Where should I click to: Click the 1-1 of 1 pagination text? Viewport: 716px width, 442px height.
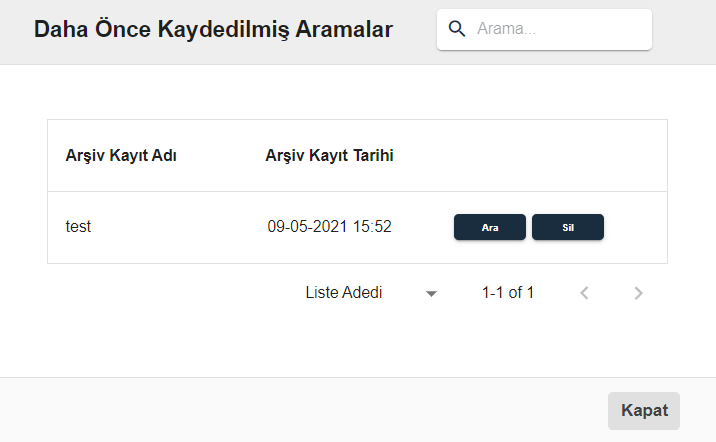[x=508, y=293]
